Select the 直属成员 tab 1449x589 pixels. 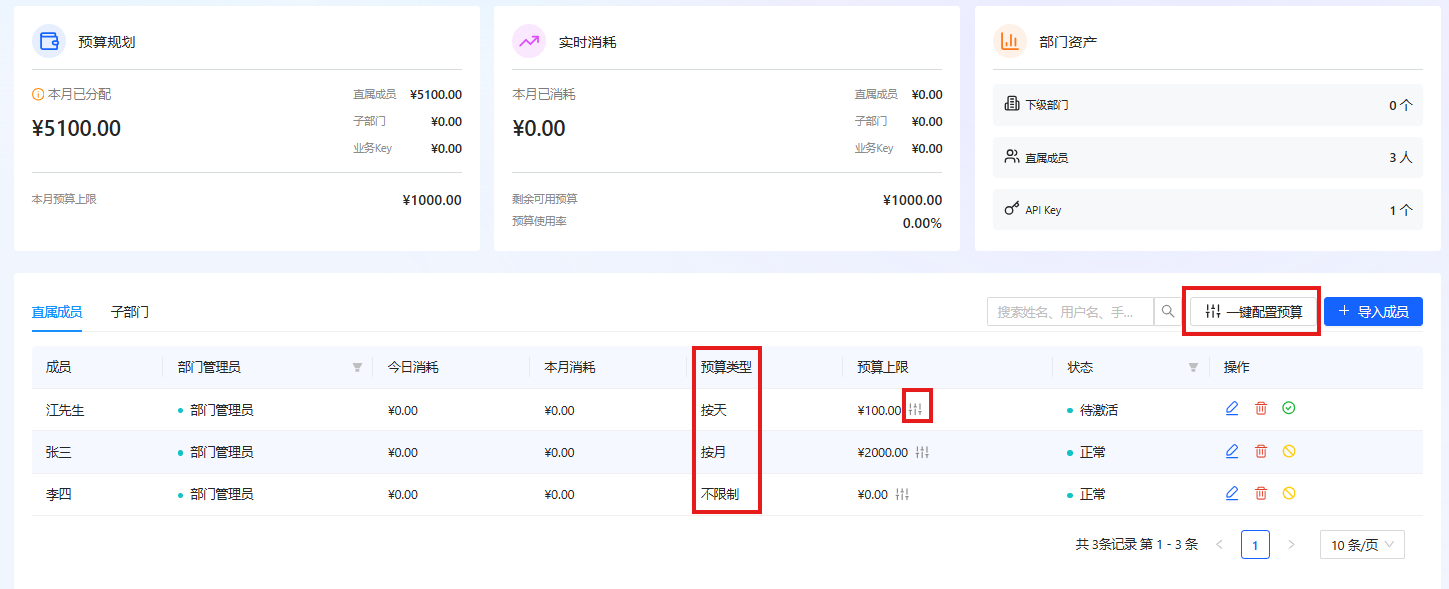point(57,312)
